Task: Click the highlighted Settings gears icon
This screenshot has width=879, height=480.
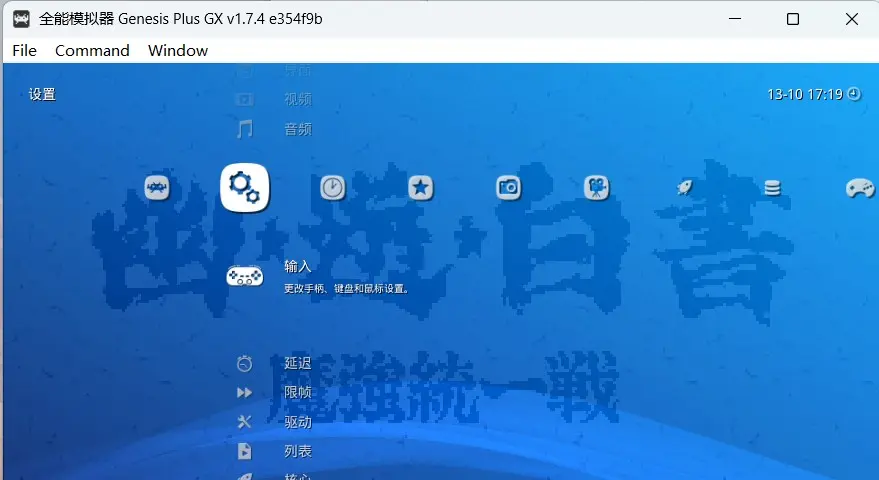Action: 245,187
